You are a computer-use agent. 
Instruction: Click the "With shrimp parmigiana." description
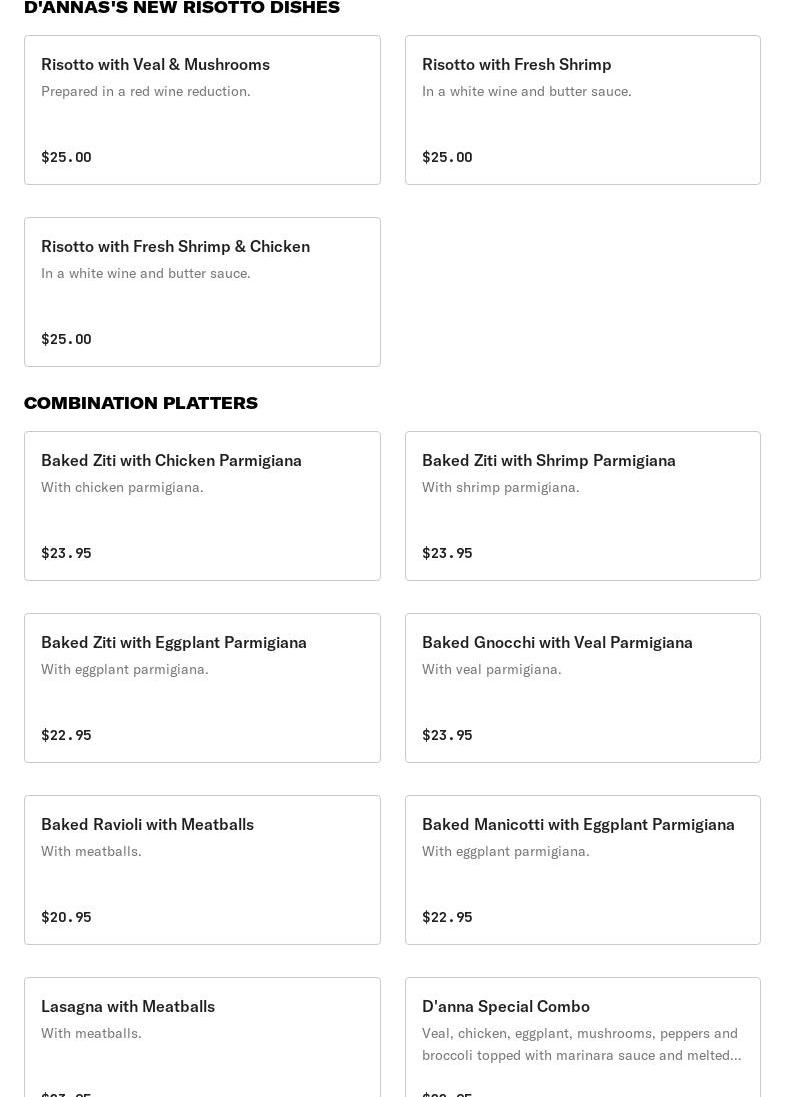(501, 487)
